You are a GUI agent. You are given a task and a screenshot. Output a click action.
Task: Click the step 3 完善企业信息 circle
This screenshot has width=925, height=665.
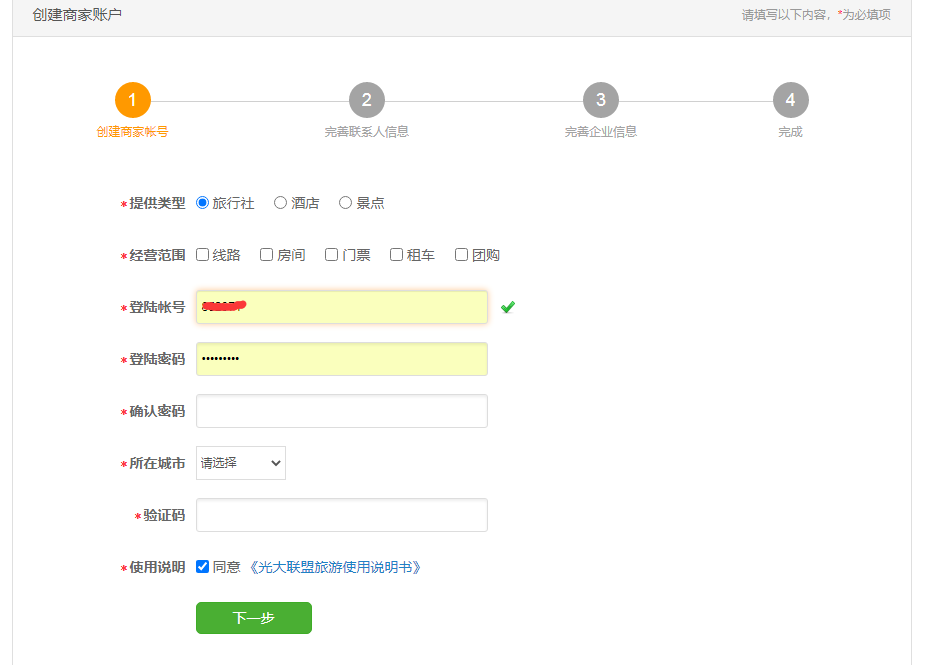click(600, 100)
